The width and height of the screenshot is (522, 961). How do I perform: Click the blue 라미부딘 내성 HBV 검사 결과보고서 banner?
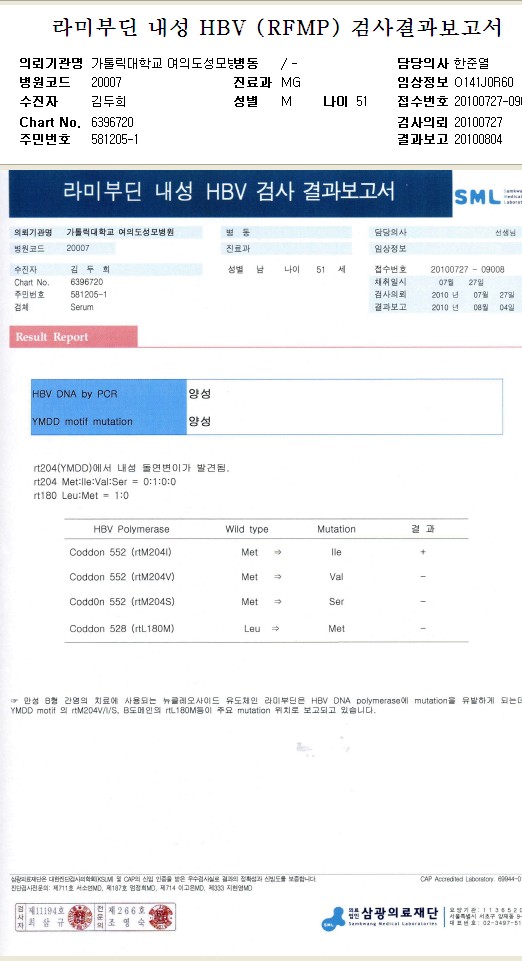(230, 193)
